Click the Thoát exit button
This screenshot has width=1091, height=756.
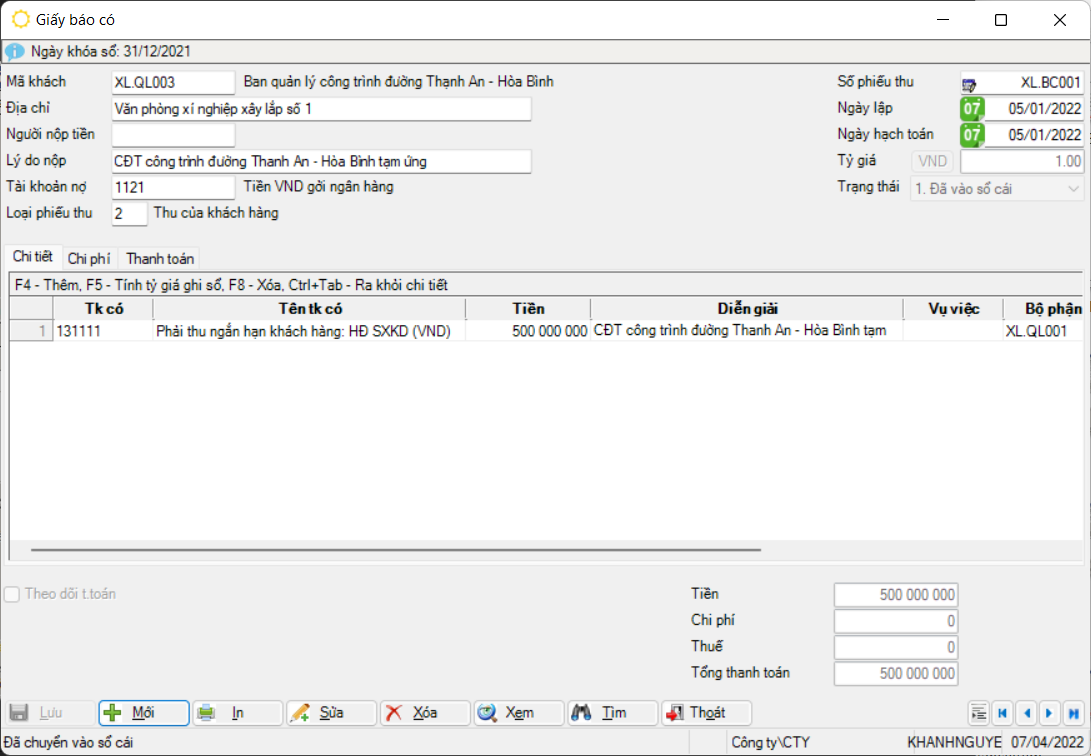pyautogui.click(x=705, y=713)
